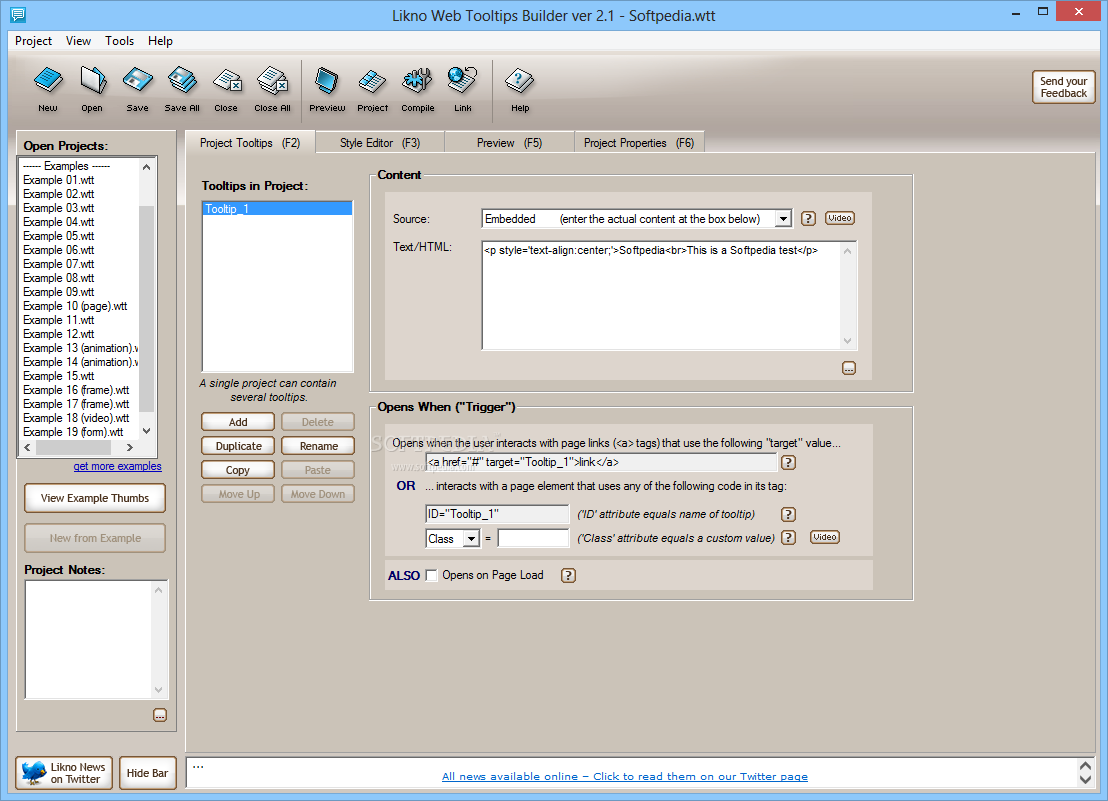The height and width of the screenshot is (801, 1108).
Task: Open Likno News on Twitter
Action: (64, 773)
